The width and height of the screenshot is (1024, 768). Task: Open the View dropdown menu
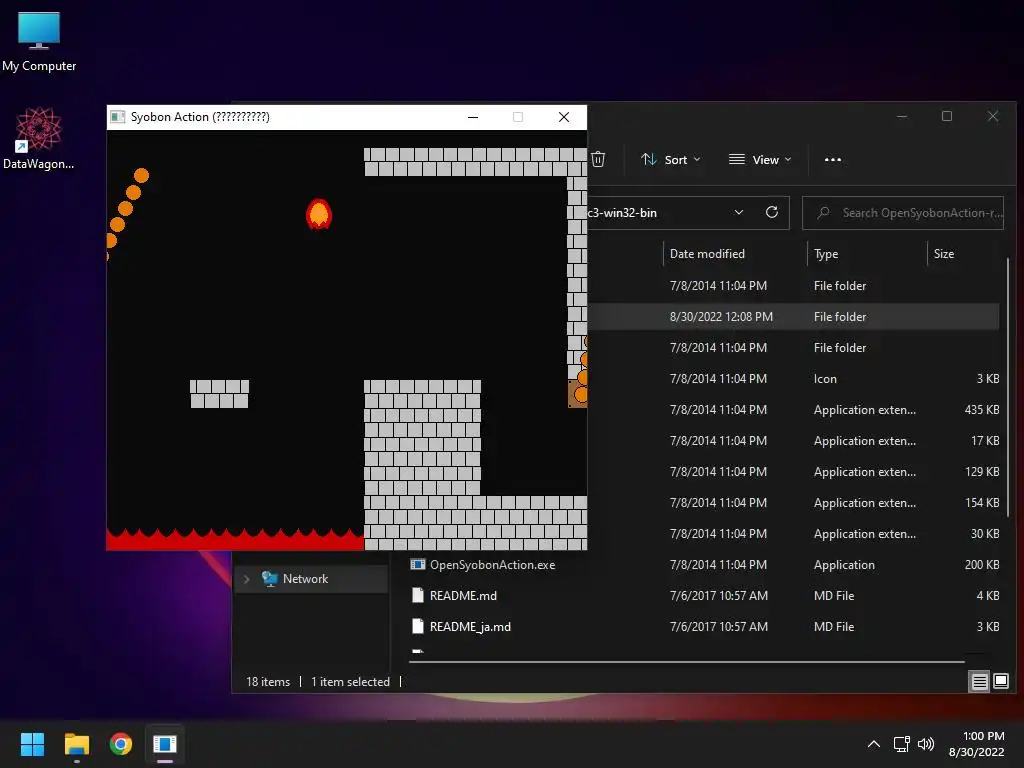(x=760, y=159)
